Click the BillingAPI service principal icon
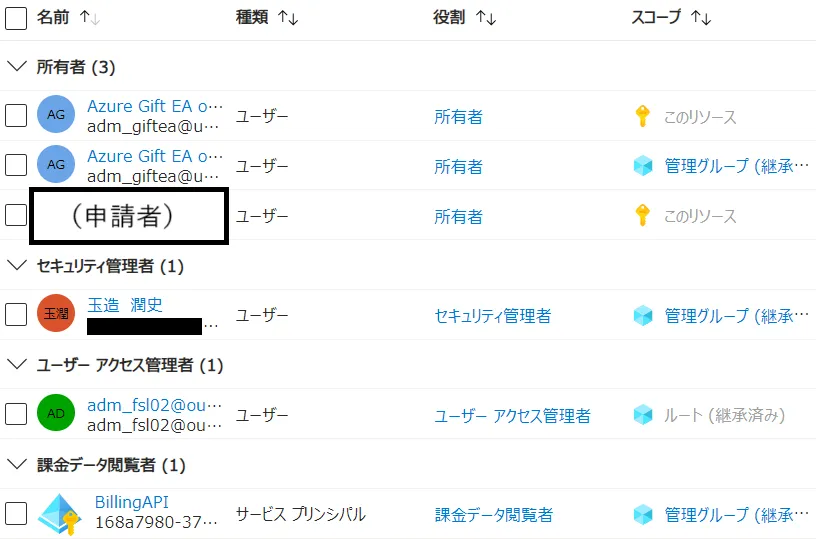 point(59,514)
